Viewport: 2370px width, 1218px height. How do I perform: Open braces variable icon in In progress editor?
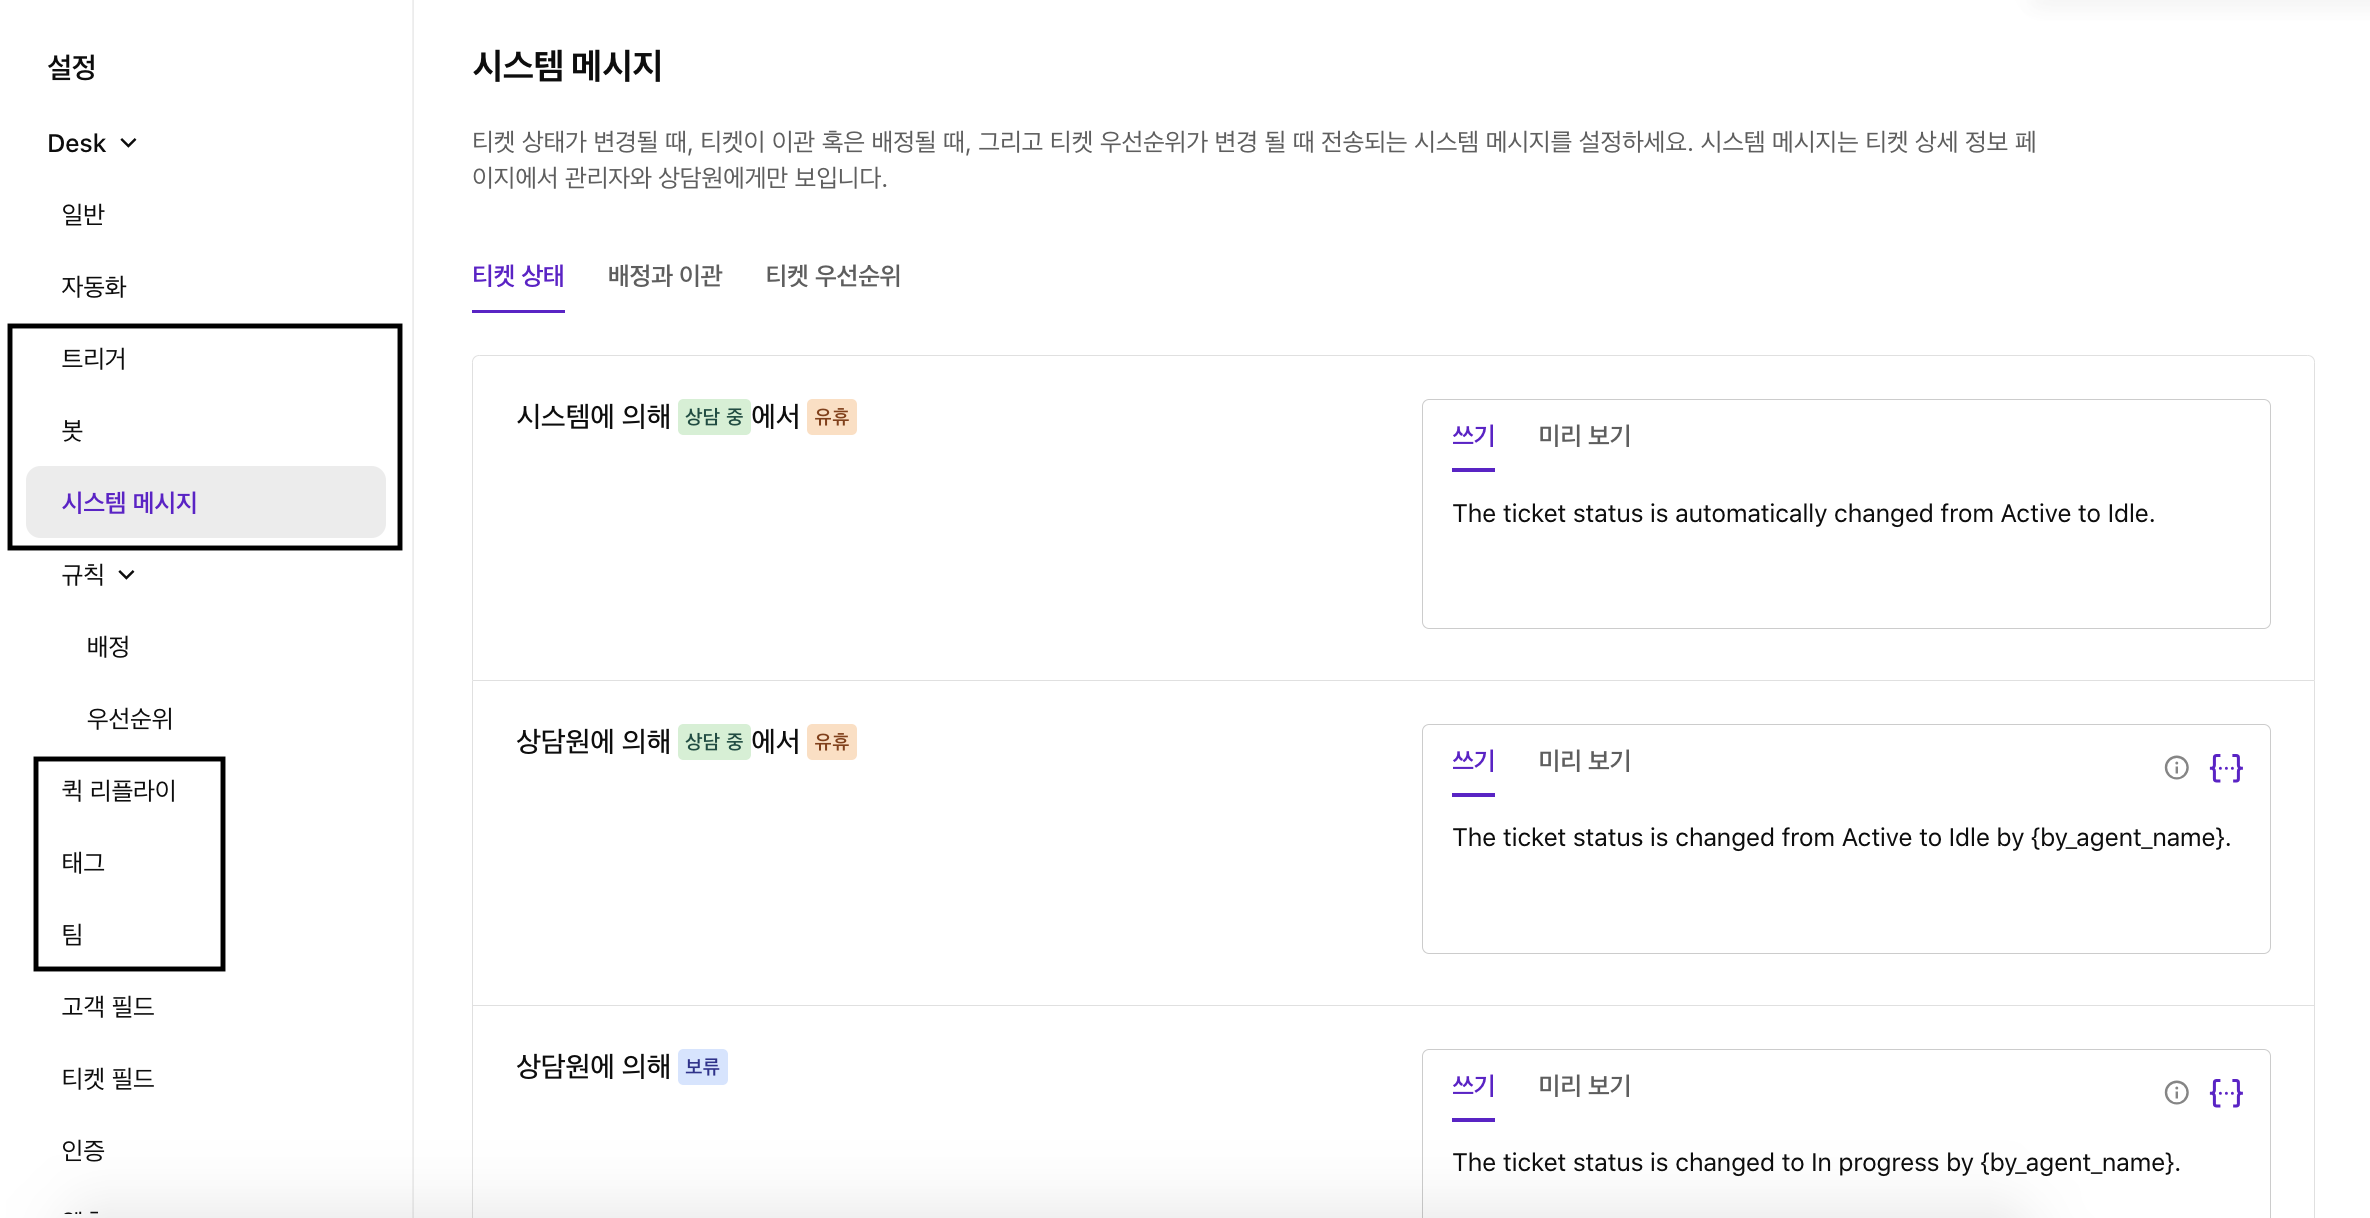tap(2226, 1093)
